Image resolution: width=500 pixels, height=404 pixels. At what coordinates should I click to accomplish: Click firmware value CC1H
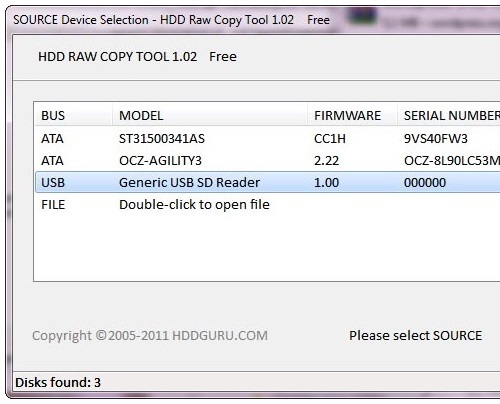tap(330, 139)
